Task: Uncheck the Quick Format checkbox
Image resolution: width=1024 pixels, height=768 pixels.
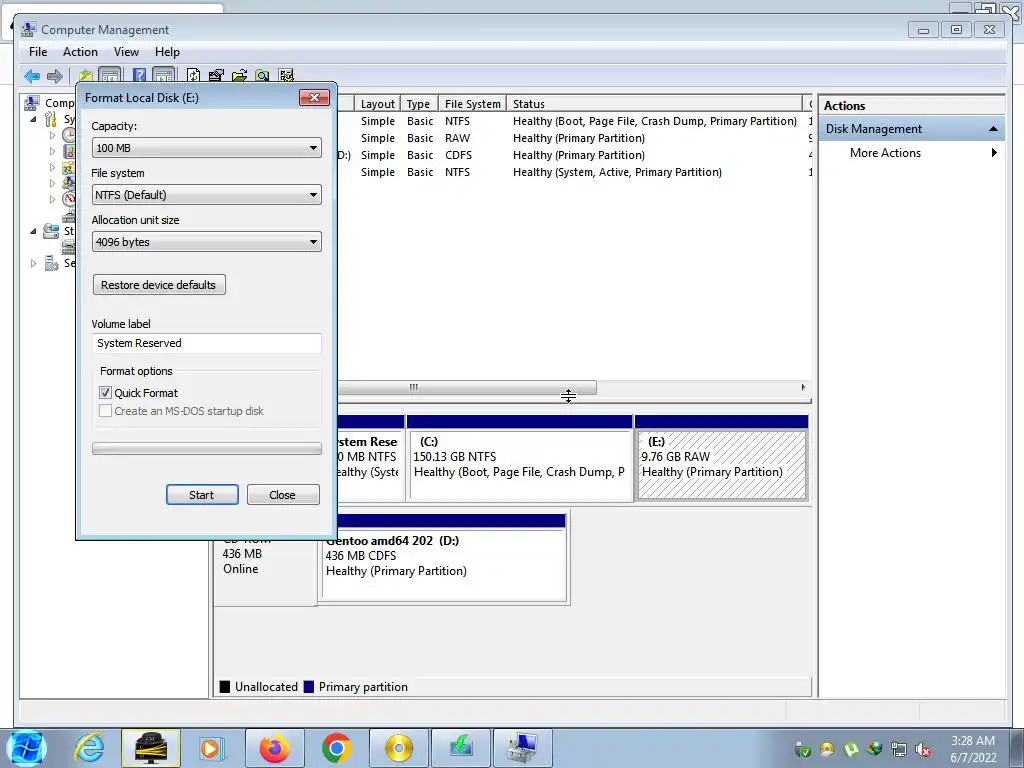Action: 105,392
